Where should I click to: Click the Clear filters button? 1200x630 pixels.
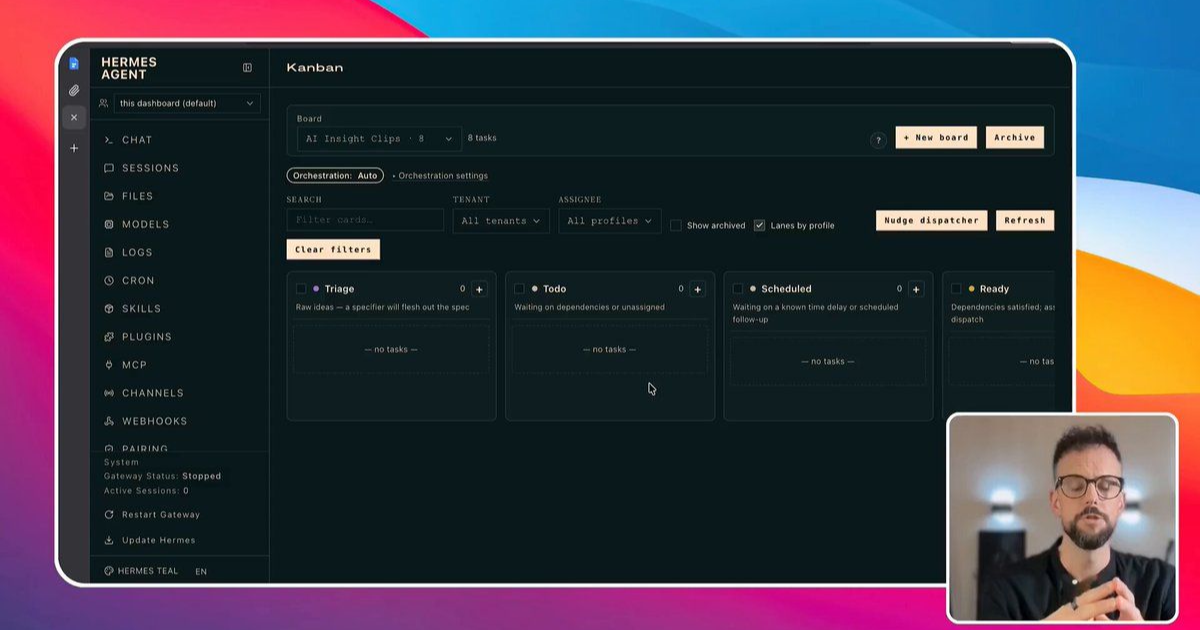pyautogui.click(x=333, y=249)
